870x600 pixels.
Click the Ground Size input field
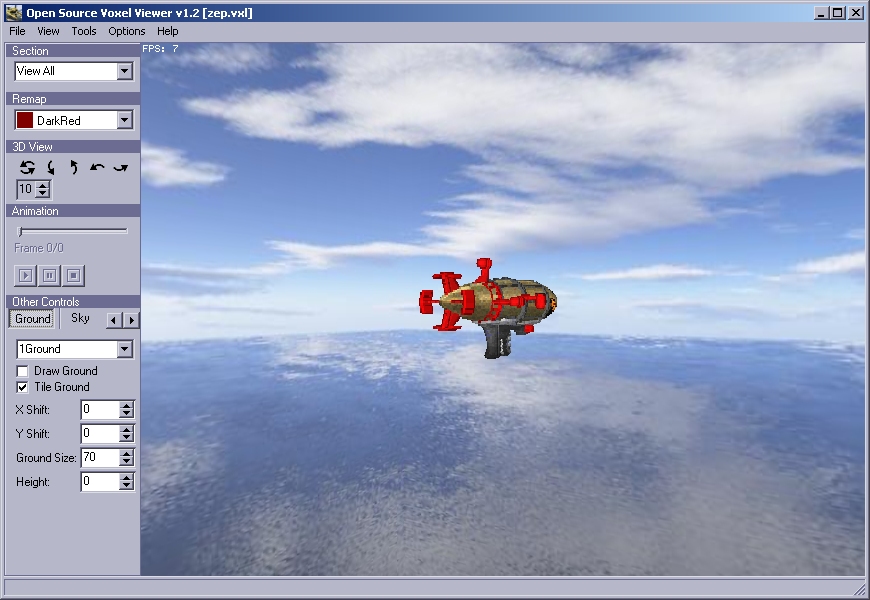tap(99, 457)
